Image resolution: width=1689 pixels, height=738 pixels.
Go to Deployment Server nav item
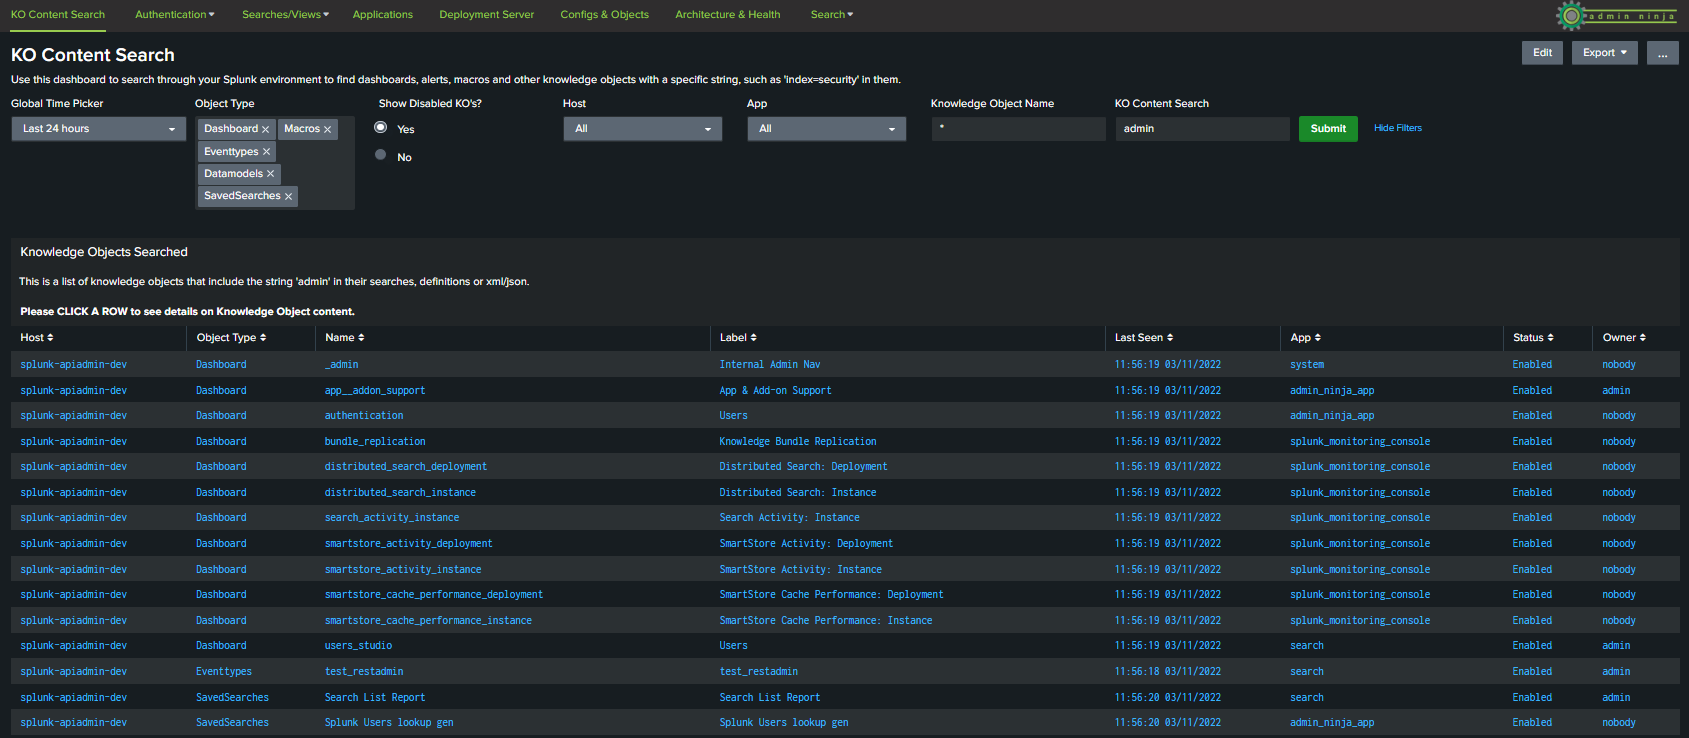point(487,15)
